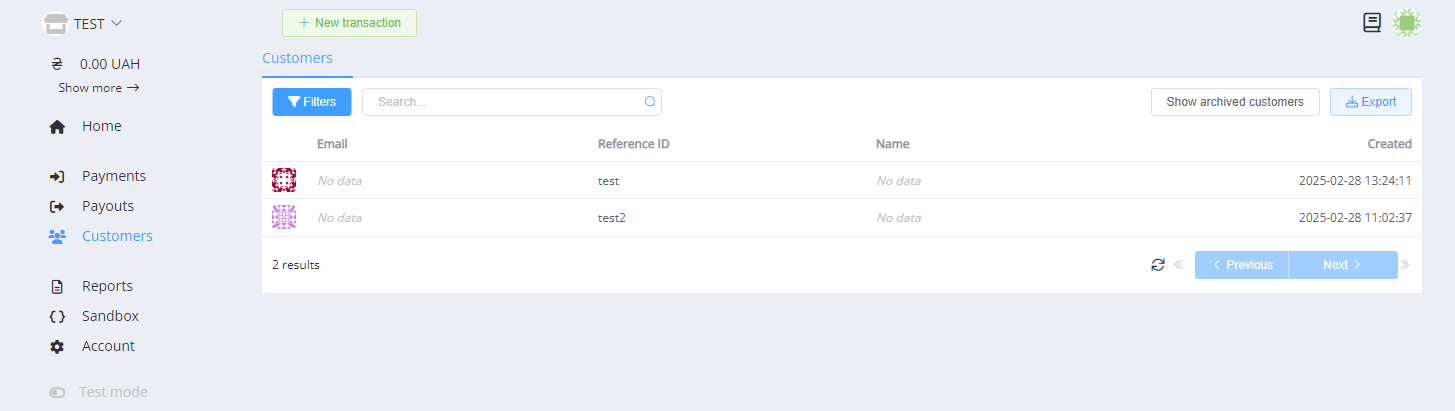Go to the Next results page
This screenshot has height=411, width=1455.
(1342, 265)
